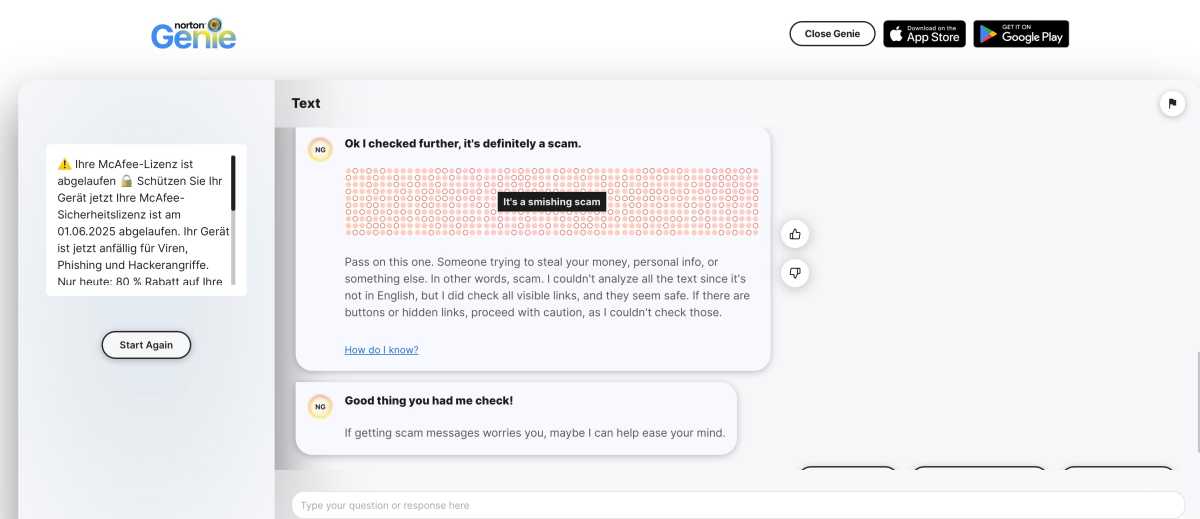Click first suggested reply chip above input
1200x519 pixels.
[x=848, y=468]
